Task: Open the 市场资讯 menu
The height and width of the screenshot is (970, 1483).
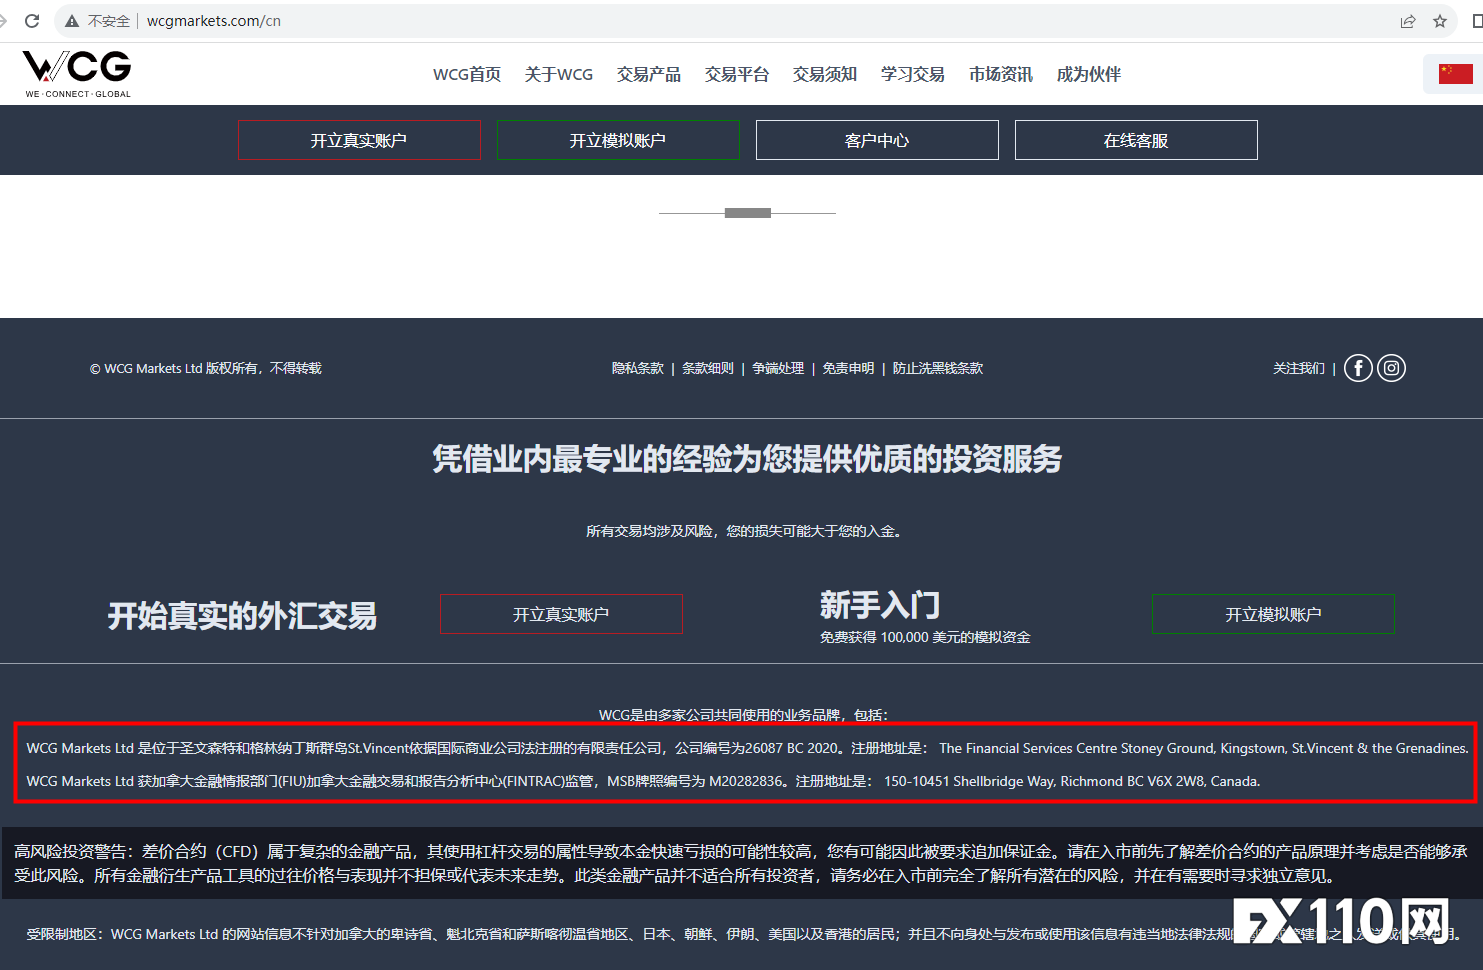Action: point(1001,74)
